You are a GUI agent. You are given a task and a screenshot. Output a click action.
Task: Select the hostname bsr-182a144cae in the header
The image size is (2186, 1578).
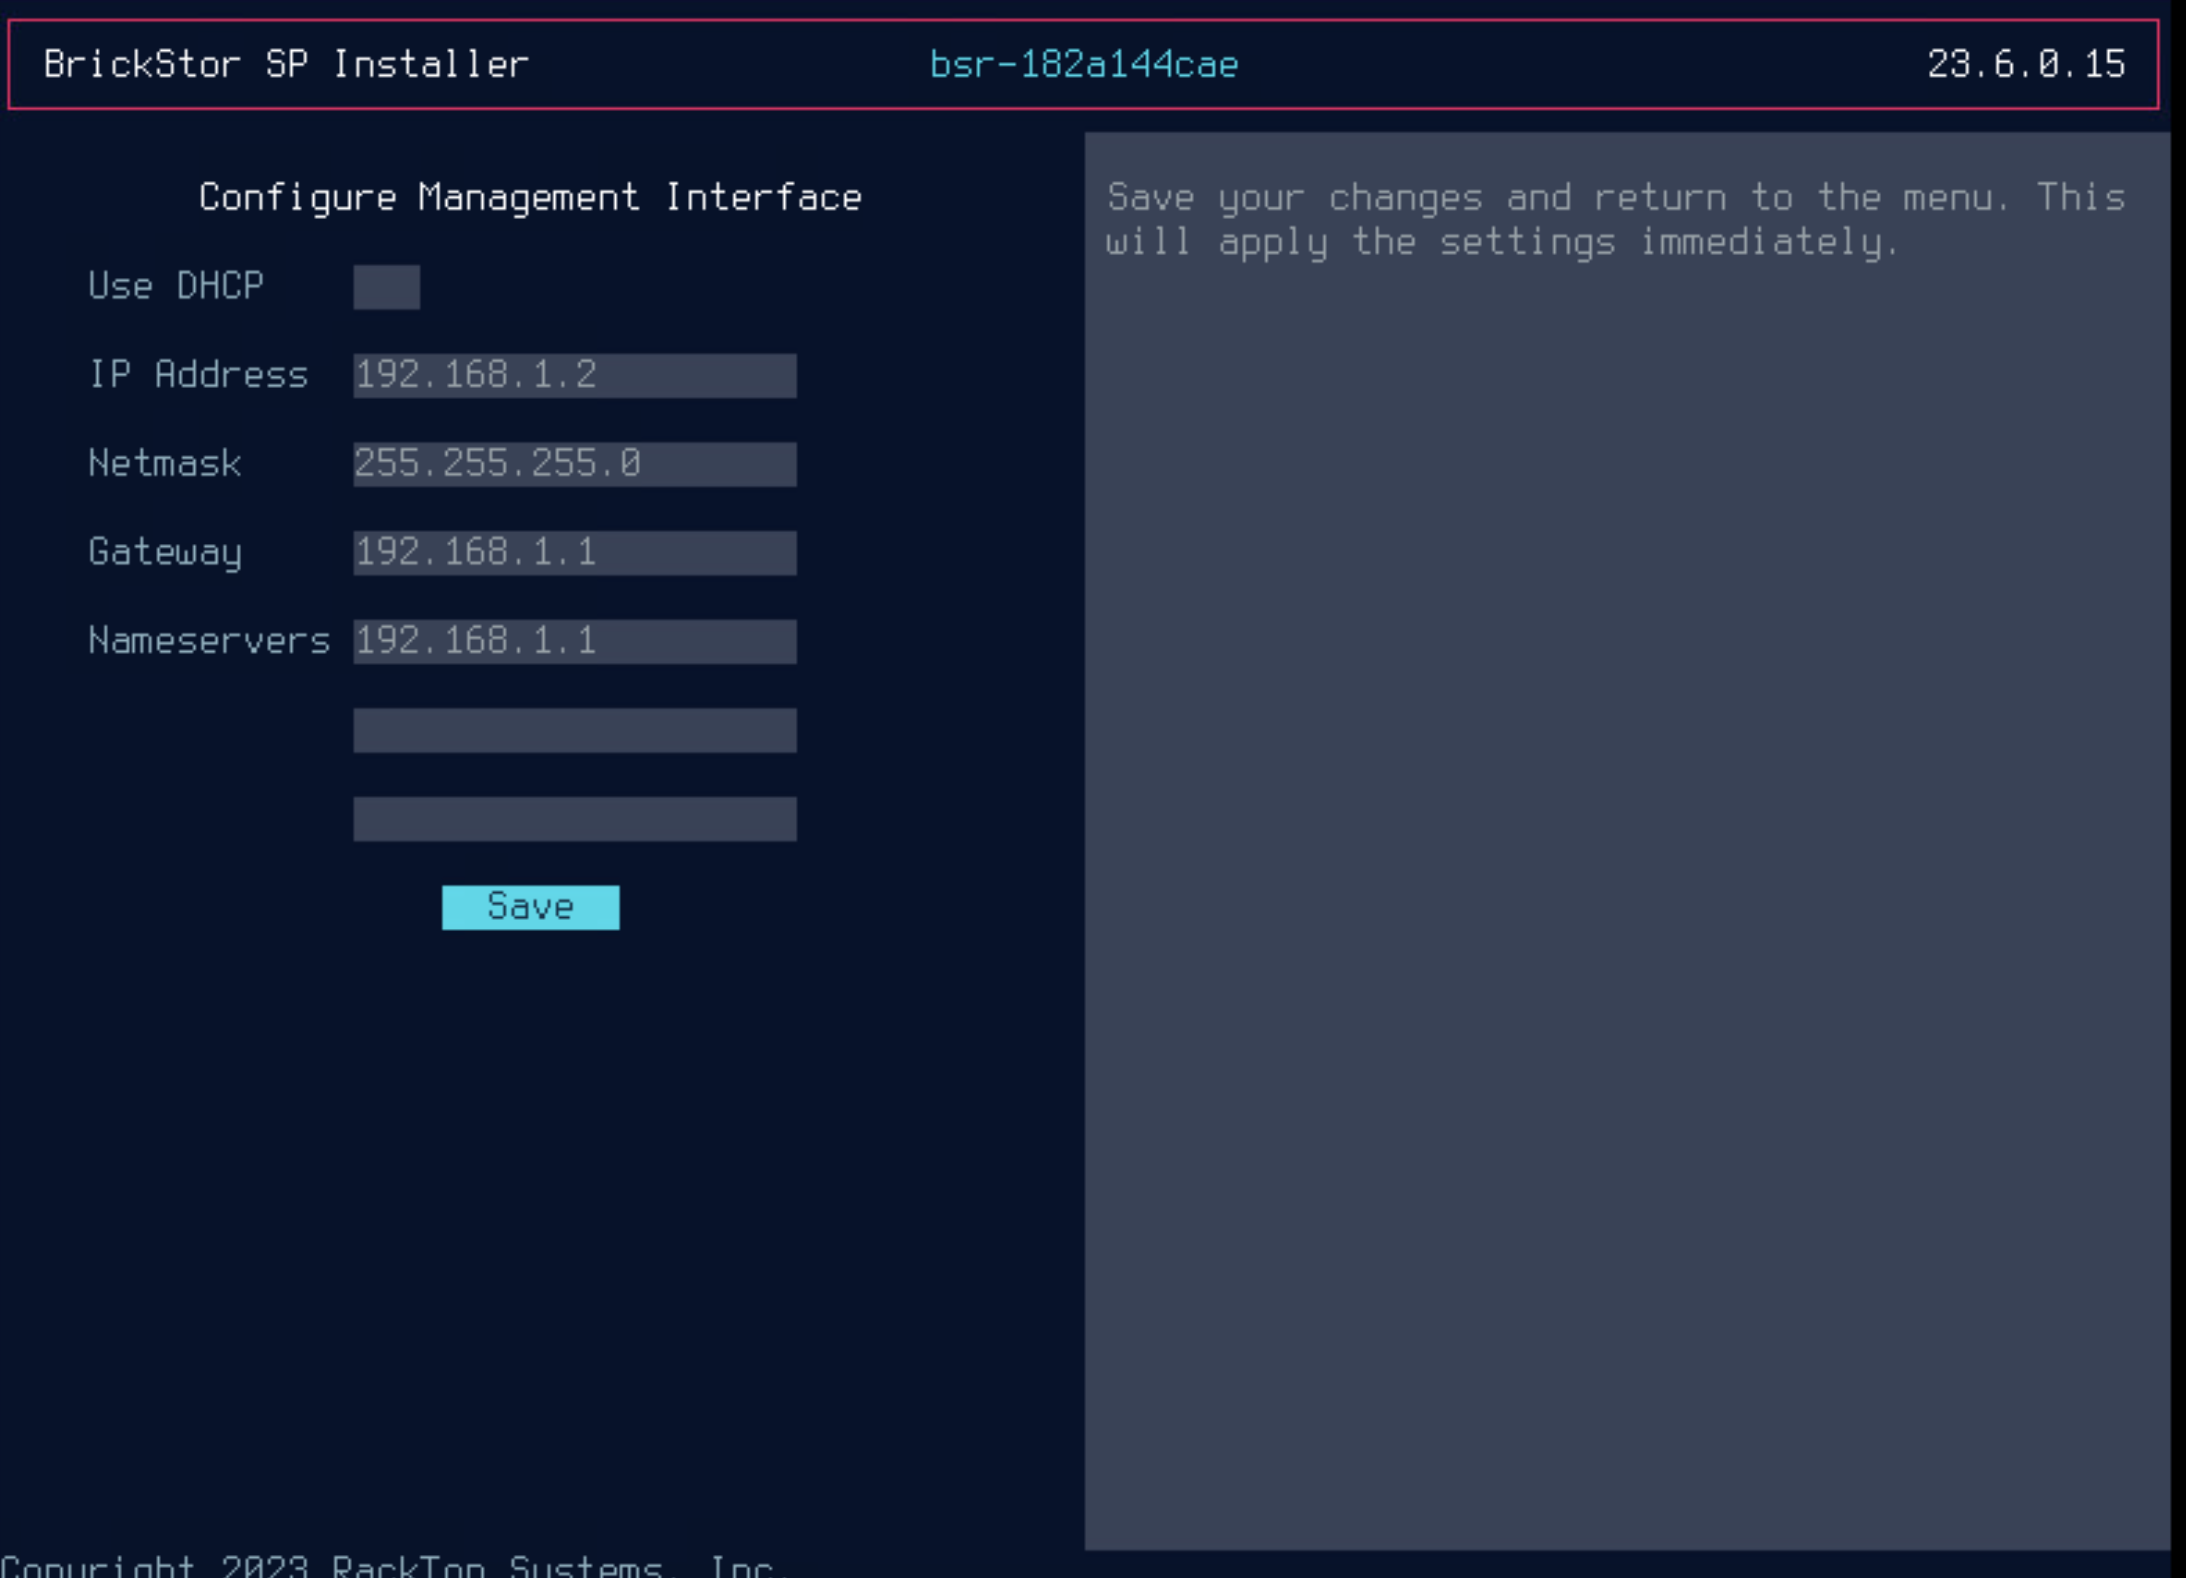pos(1083,64)
